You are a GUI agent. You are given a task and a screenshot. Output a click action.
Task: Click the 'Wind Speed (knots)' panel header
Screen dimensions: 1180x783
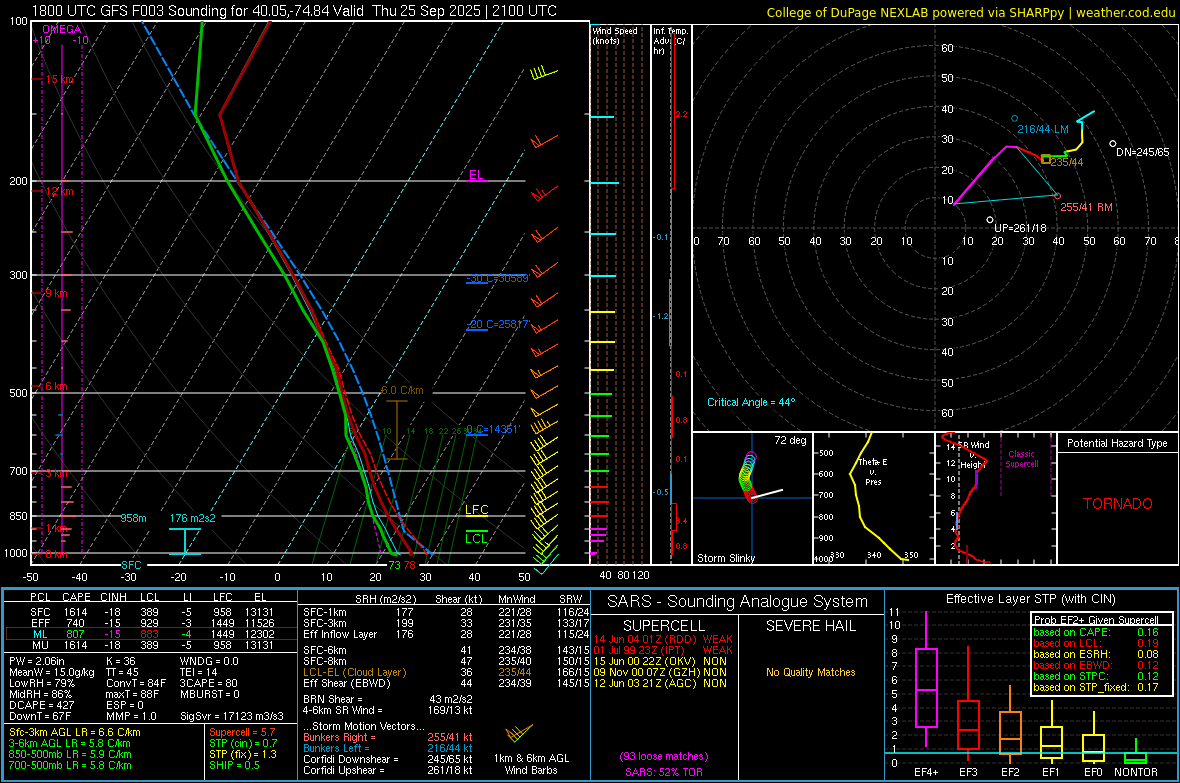[x=615, y=35]
